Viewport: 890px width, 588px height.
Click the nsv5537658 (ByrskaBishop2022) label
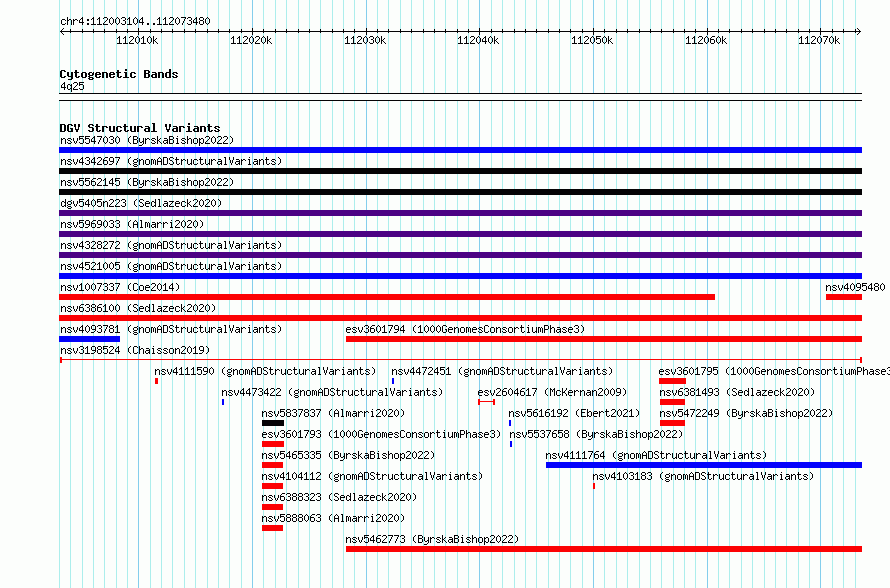[x=596, y=434]
